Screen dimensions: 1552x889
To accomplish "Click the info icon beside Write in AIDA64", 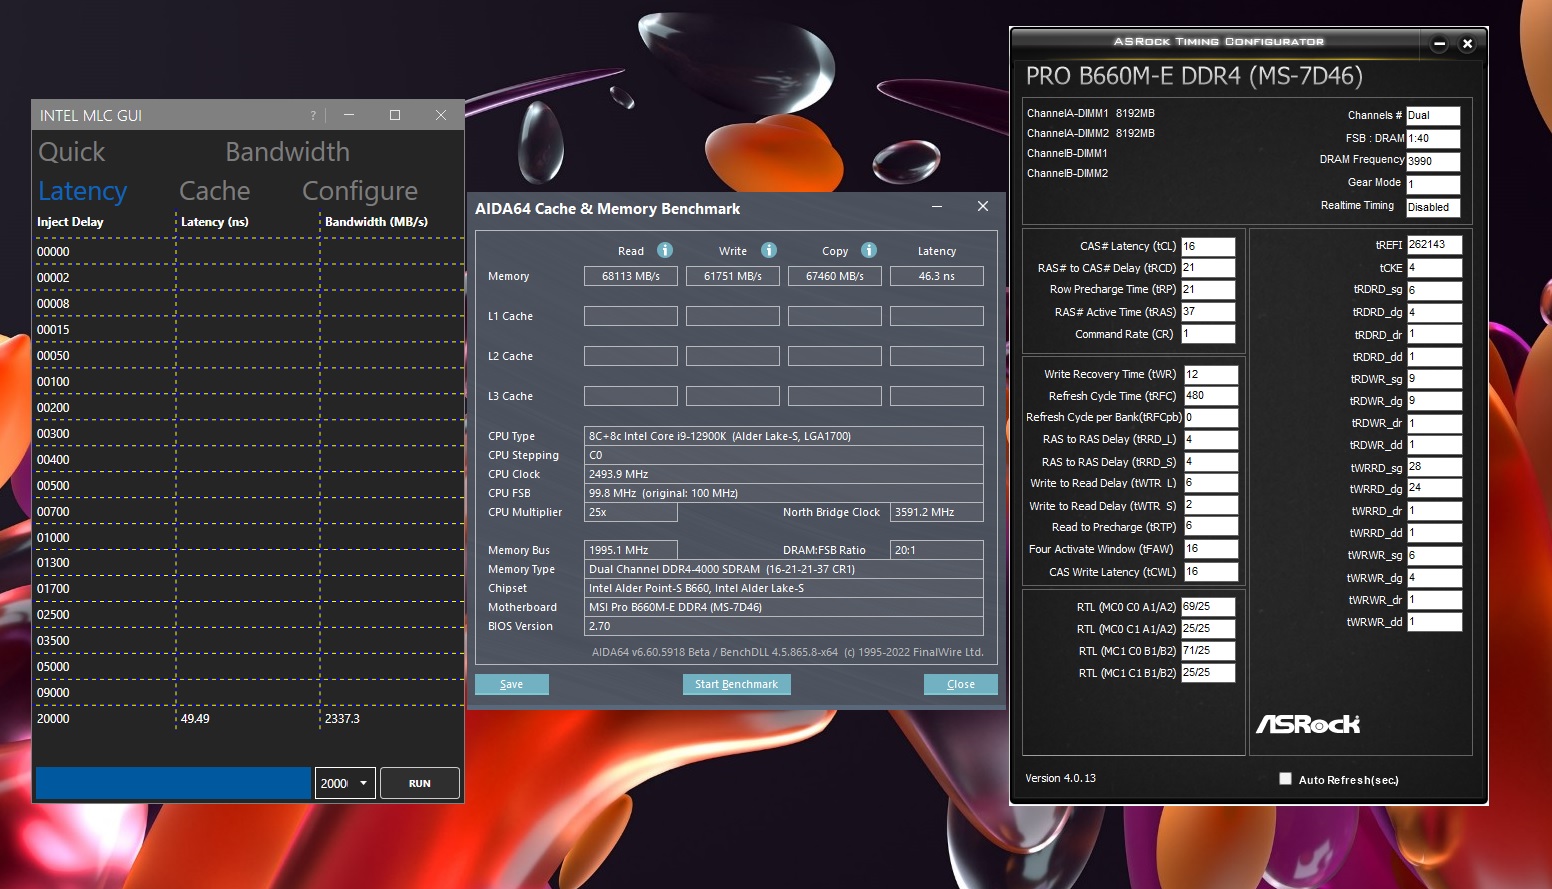I will 769,250.
